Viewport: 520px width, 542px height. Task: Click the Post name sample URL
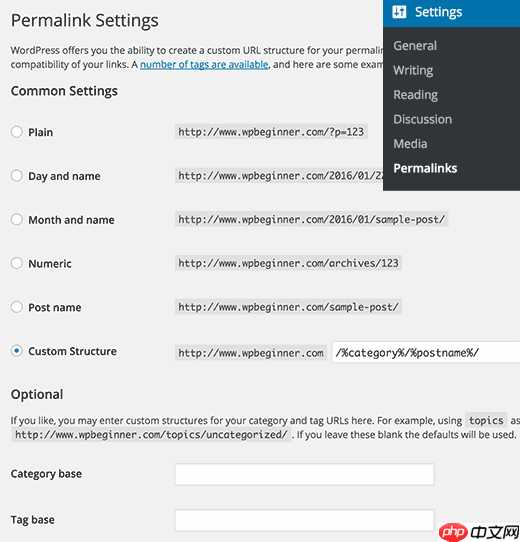pyautogui.click(x=288, y=307)
